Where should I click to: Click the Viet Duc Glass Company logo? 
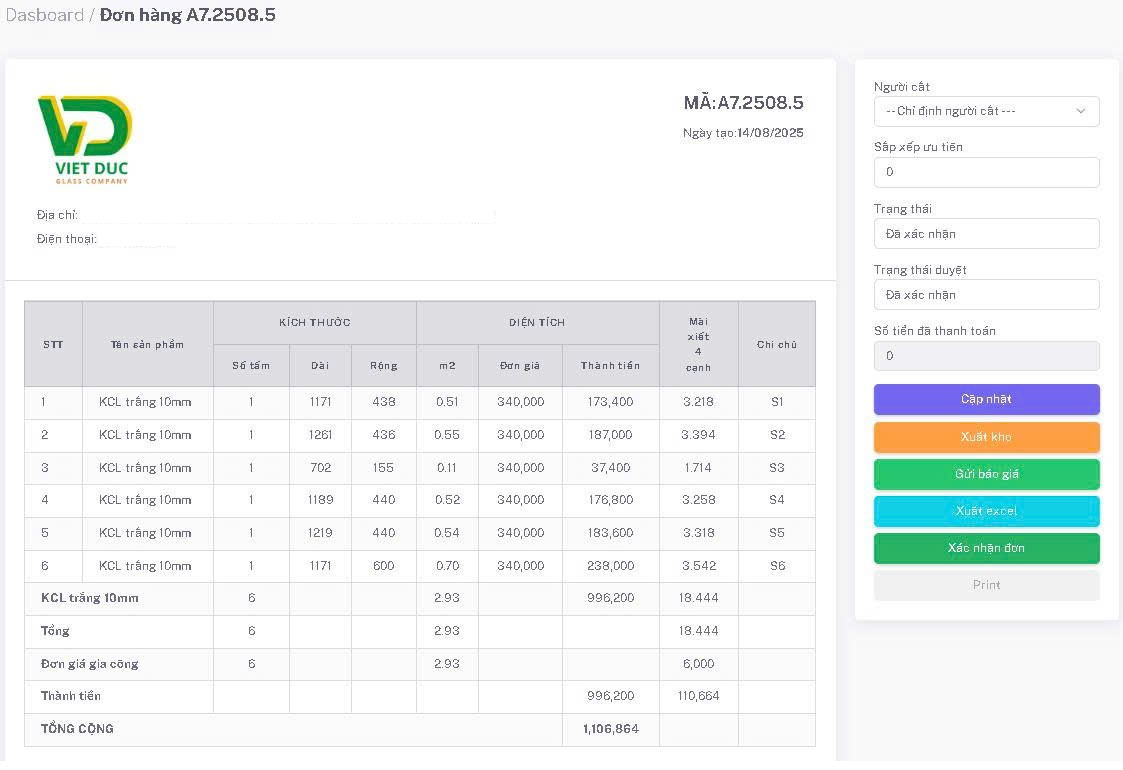(x=85, y=139)
